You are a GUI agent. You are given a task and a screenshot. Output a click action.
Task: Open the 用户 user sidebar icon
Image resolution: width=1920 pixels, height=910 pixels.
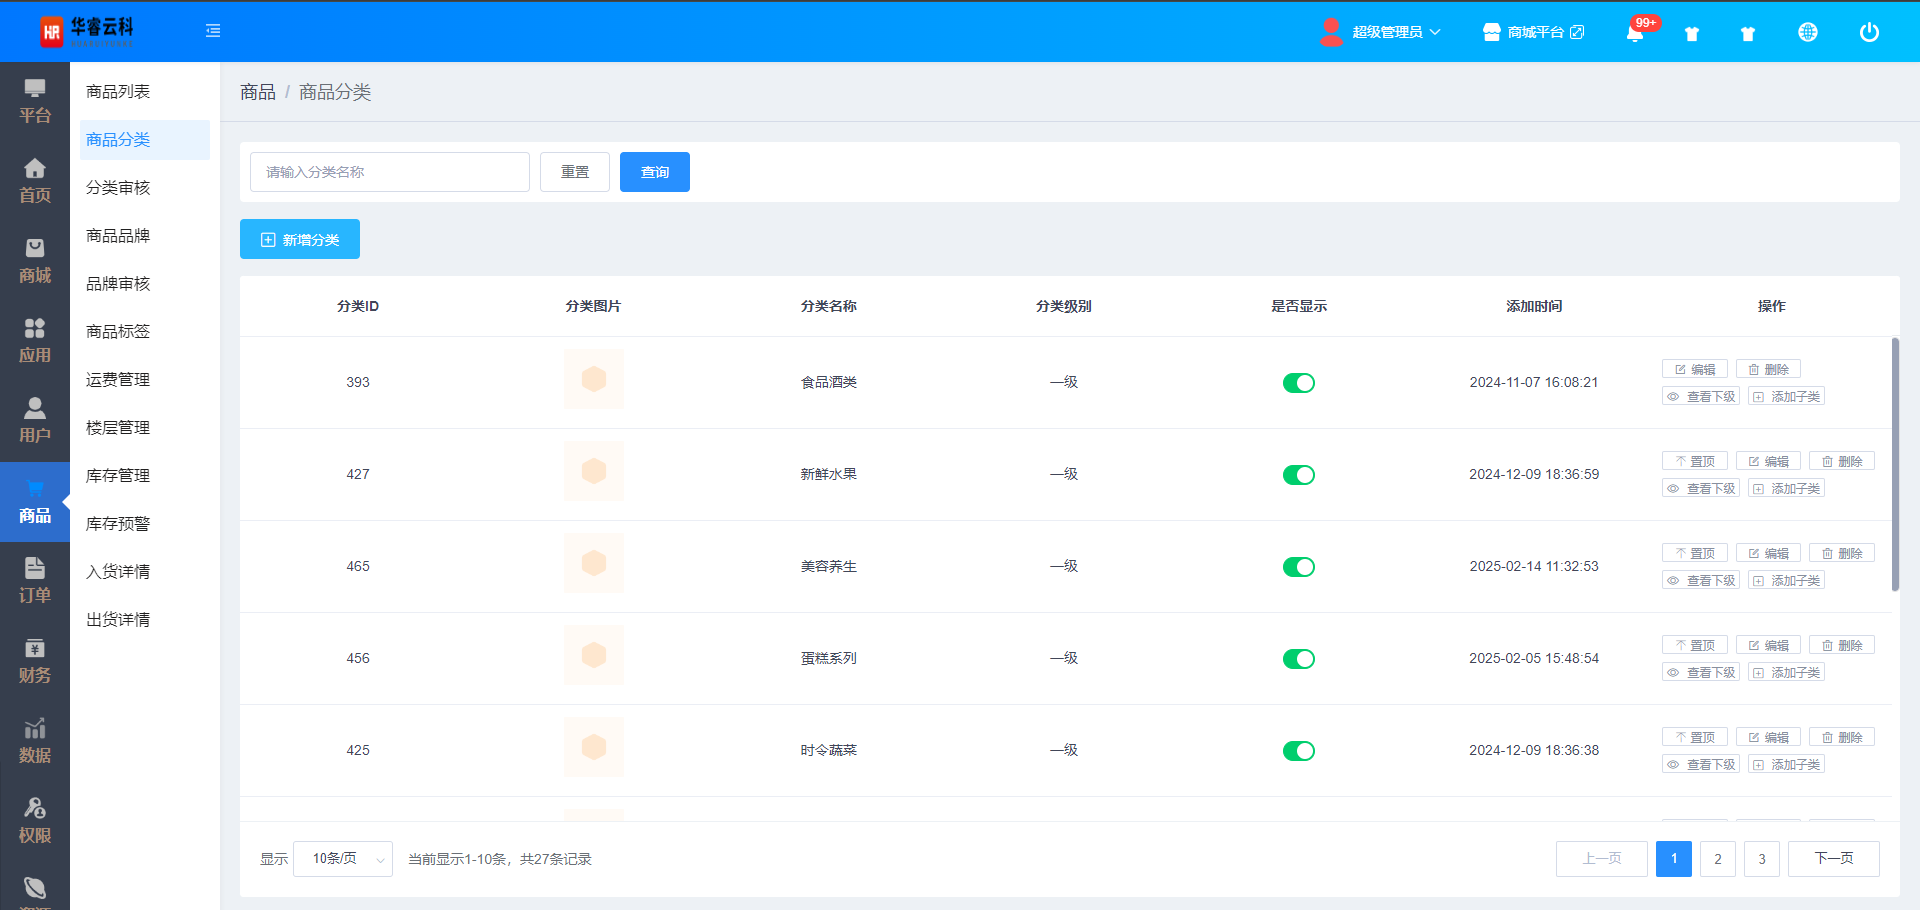click(x=35, y=421)
